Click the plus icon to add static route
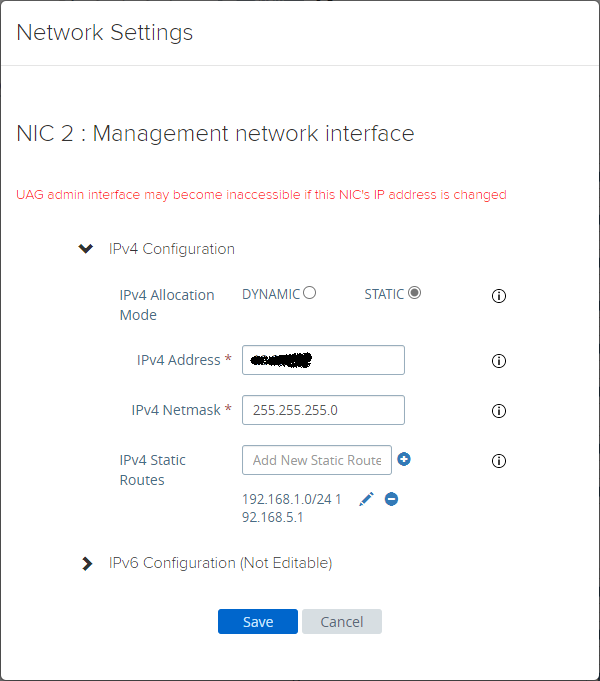 pyautogui.click(x=404, y=460)
